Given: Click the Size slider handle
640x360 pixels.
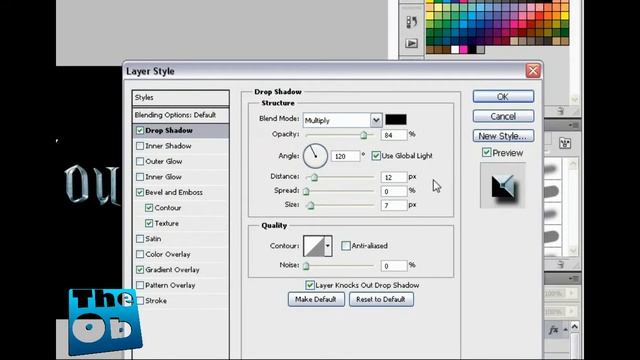Looking at the screenshot, I should [x=311, y=205].
